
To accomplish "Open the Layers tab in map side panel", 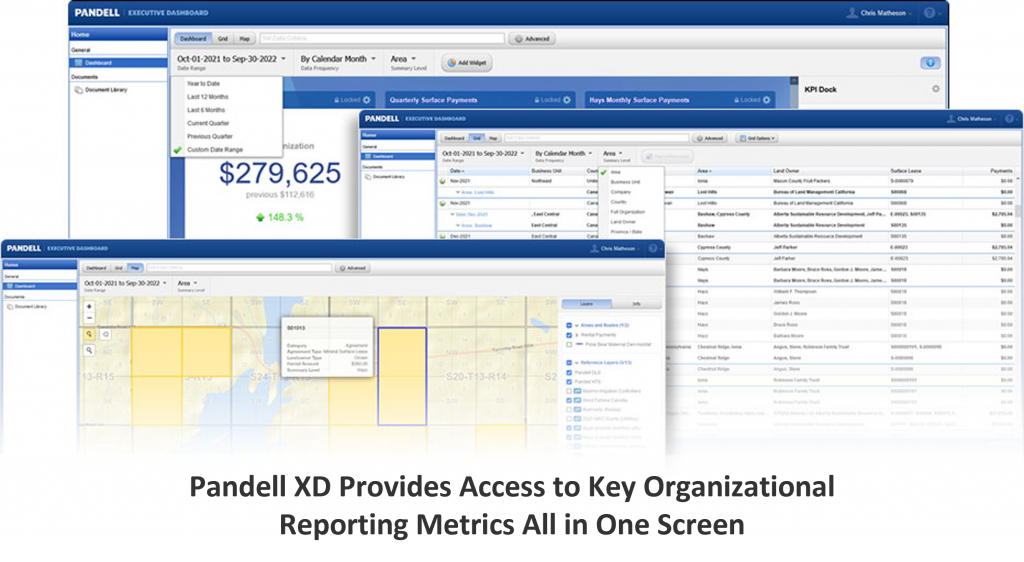I will [586, 304].
